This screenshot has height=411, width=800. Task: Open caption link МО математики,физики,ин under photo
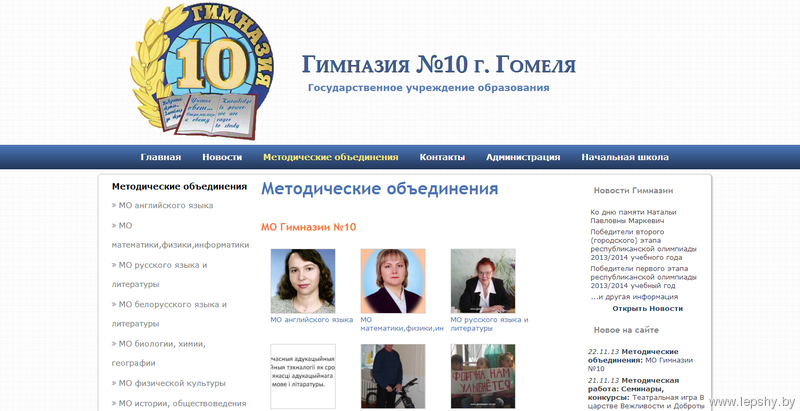(x=402, y=324)
